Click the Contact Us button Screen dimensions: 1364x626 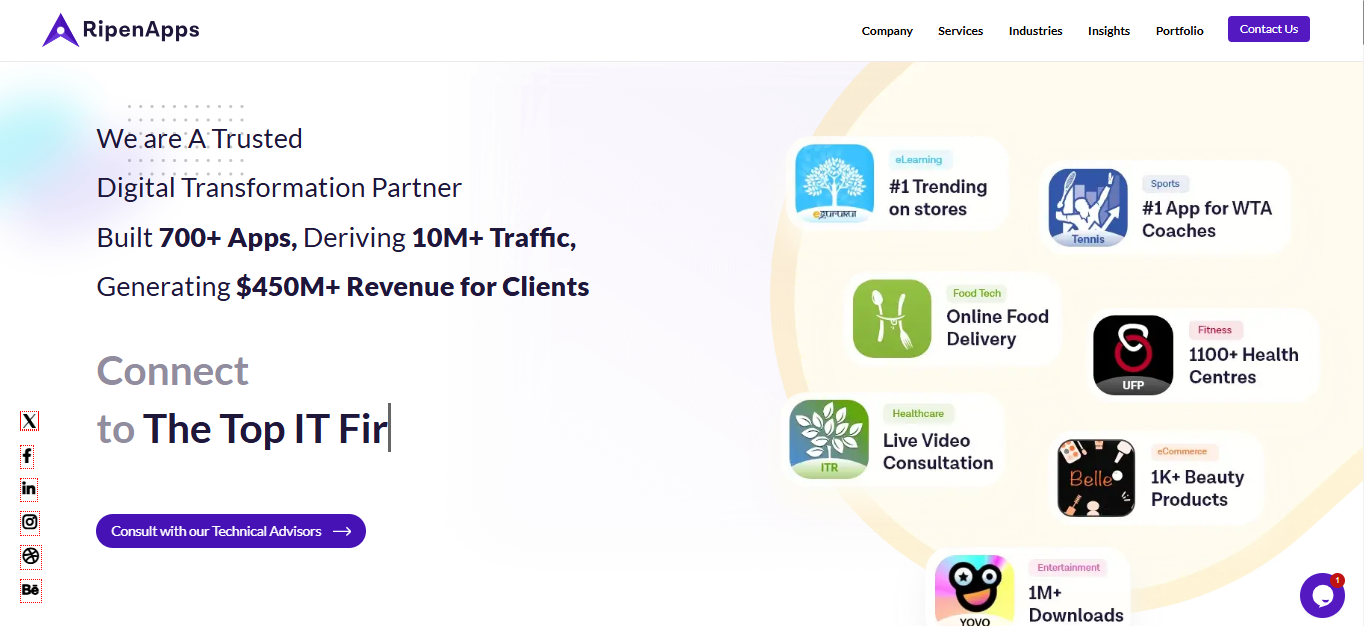click(x=1269, y=29)
